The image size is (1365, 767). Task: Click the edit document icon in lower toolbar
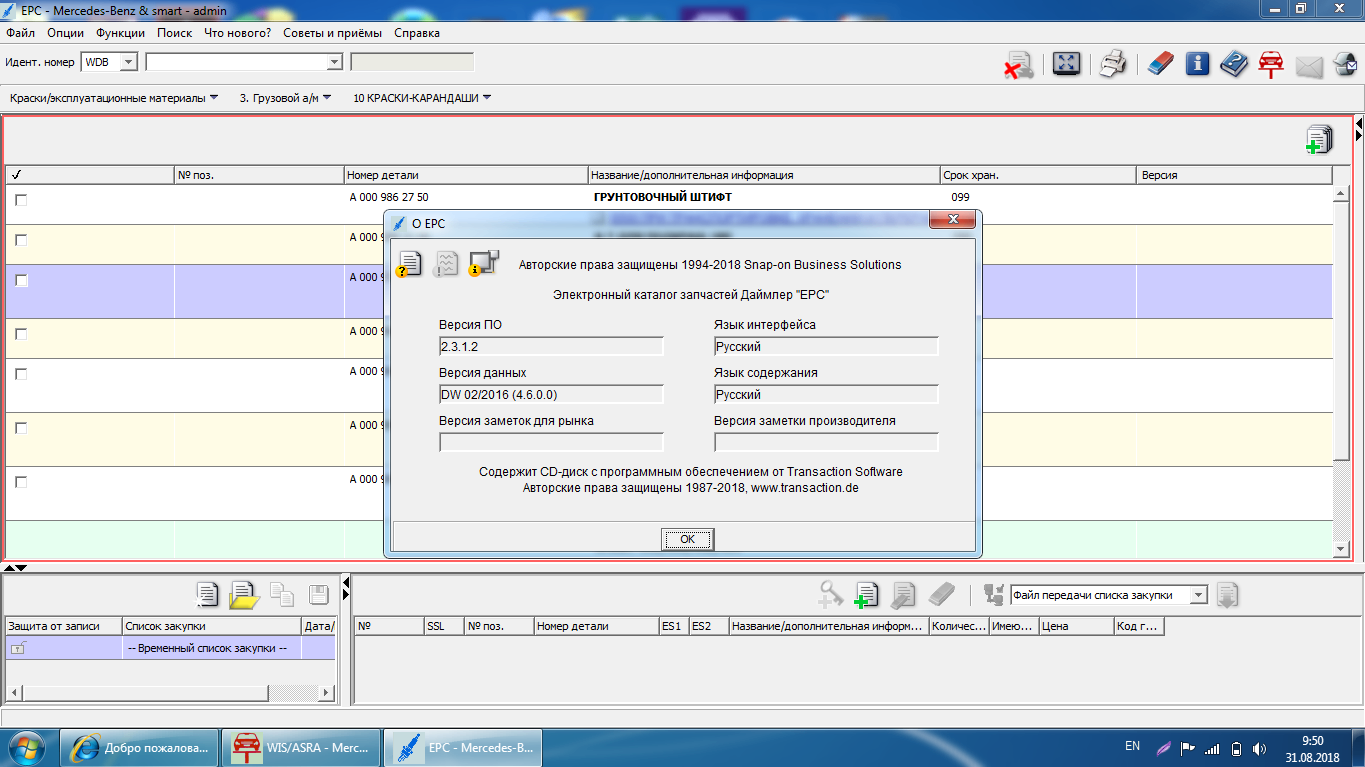pos(904,595)
